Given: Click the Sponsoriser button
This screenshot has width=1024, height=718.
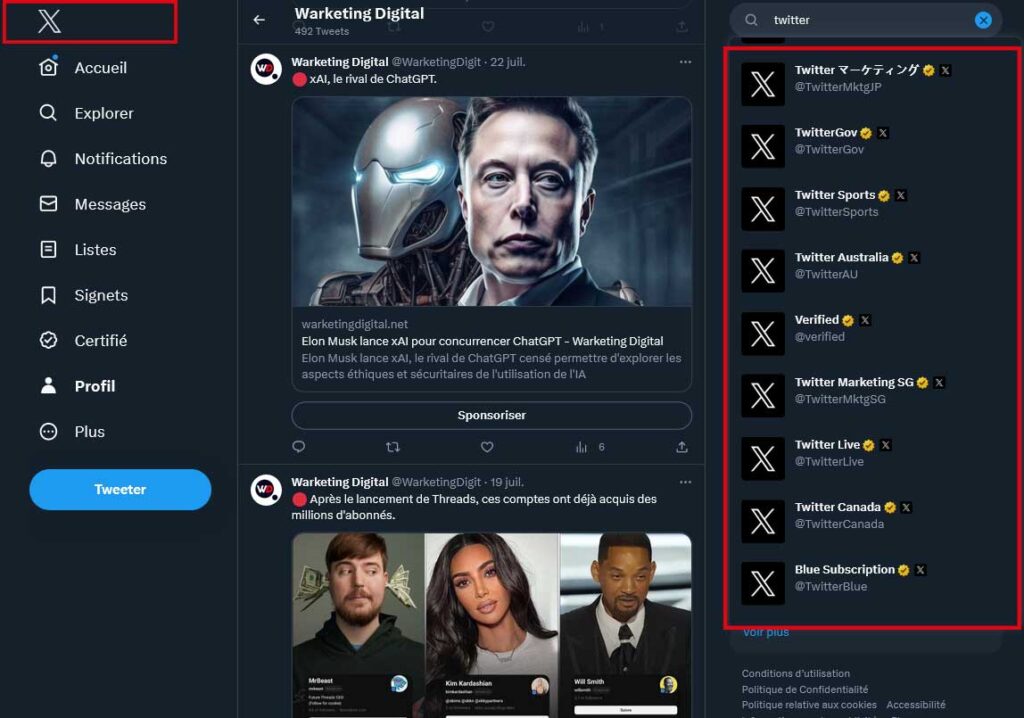Looking at the screenshot, I should coord(492,416).
